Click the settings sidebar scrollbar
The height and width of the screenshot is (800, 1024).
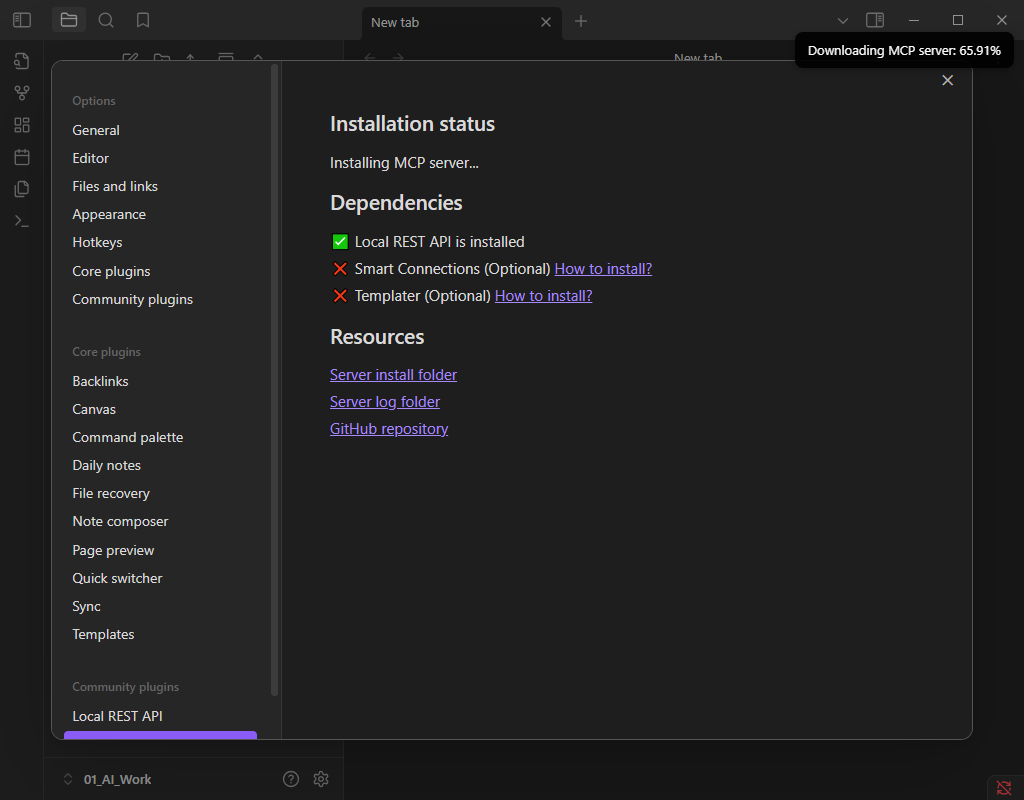pyautogui.click(x=274, y=379)
